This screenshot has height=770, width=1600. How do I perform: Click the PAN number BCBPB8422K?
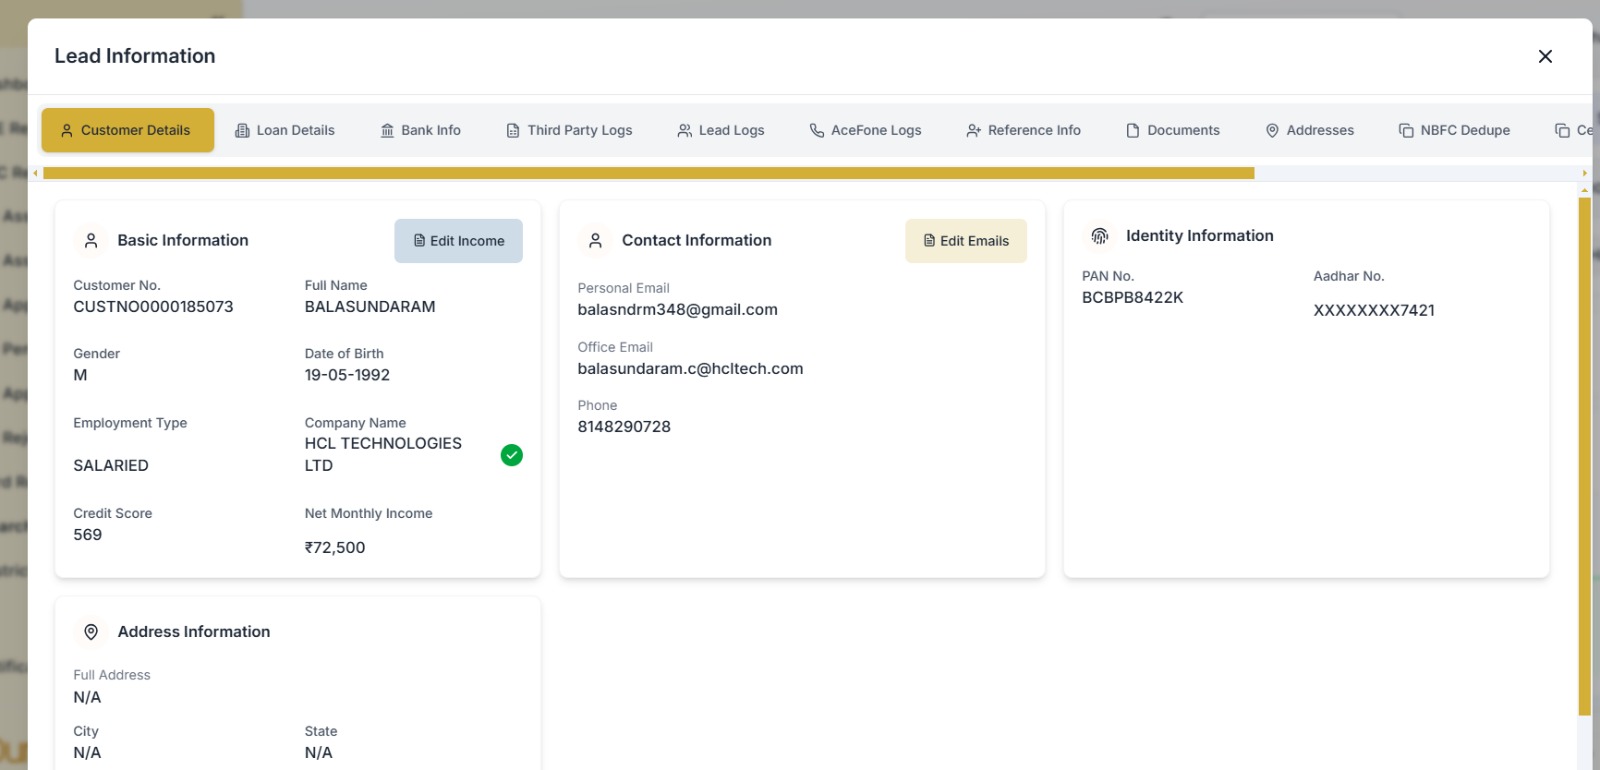pyautogui.click(x=1133, y=298)
